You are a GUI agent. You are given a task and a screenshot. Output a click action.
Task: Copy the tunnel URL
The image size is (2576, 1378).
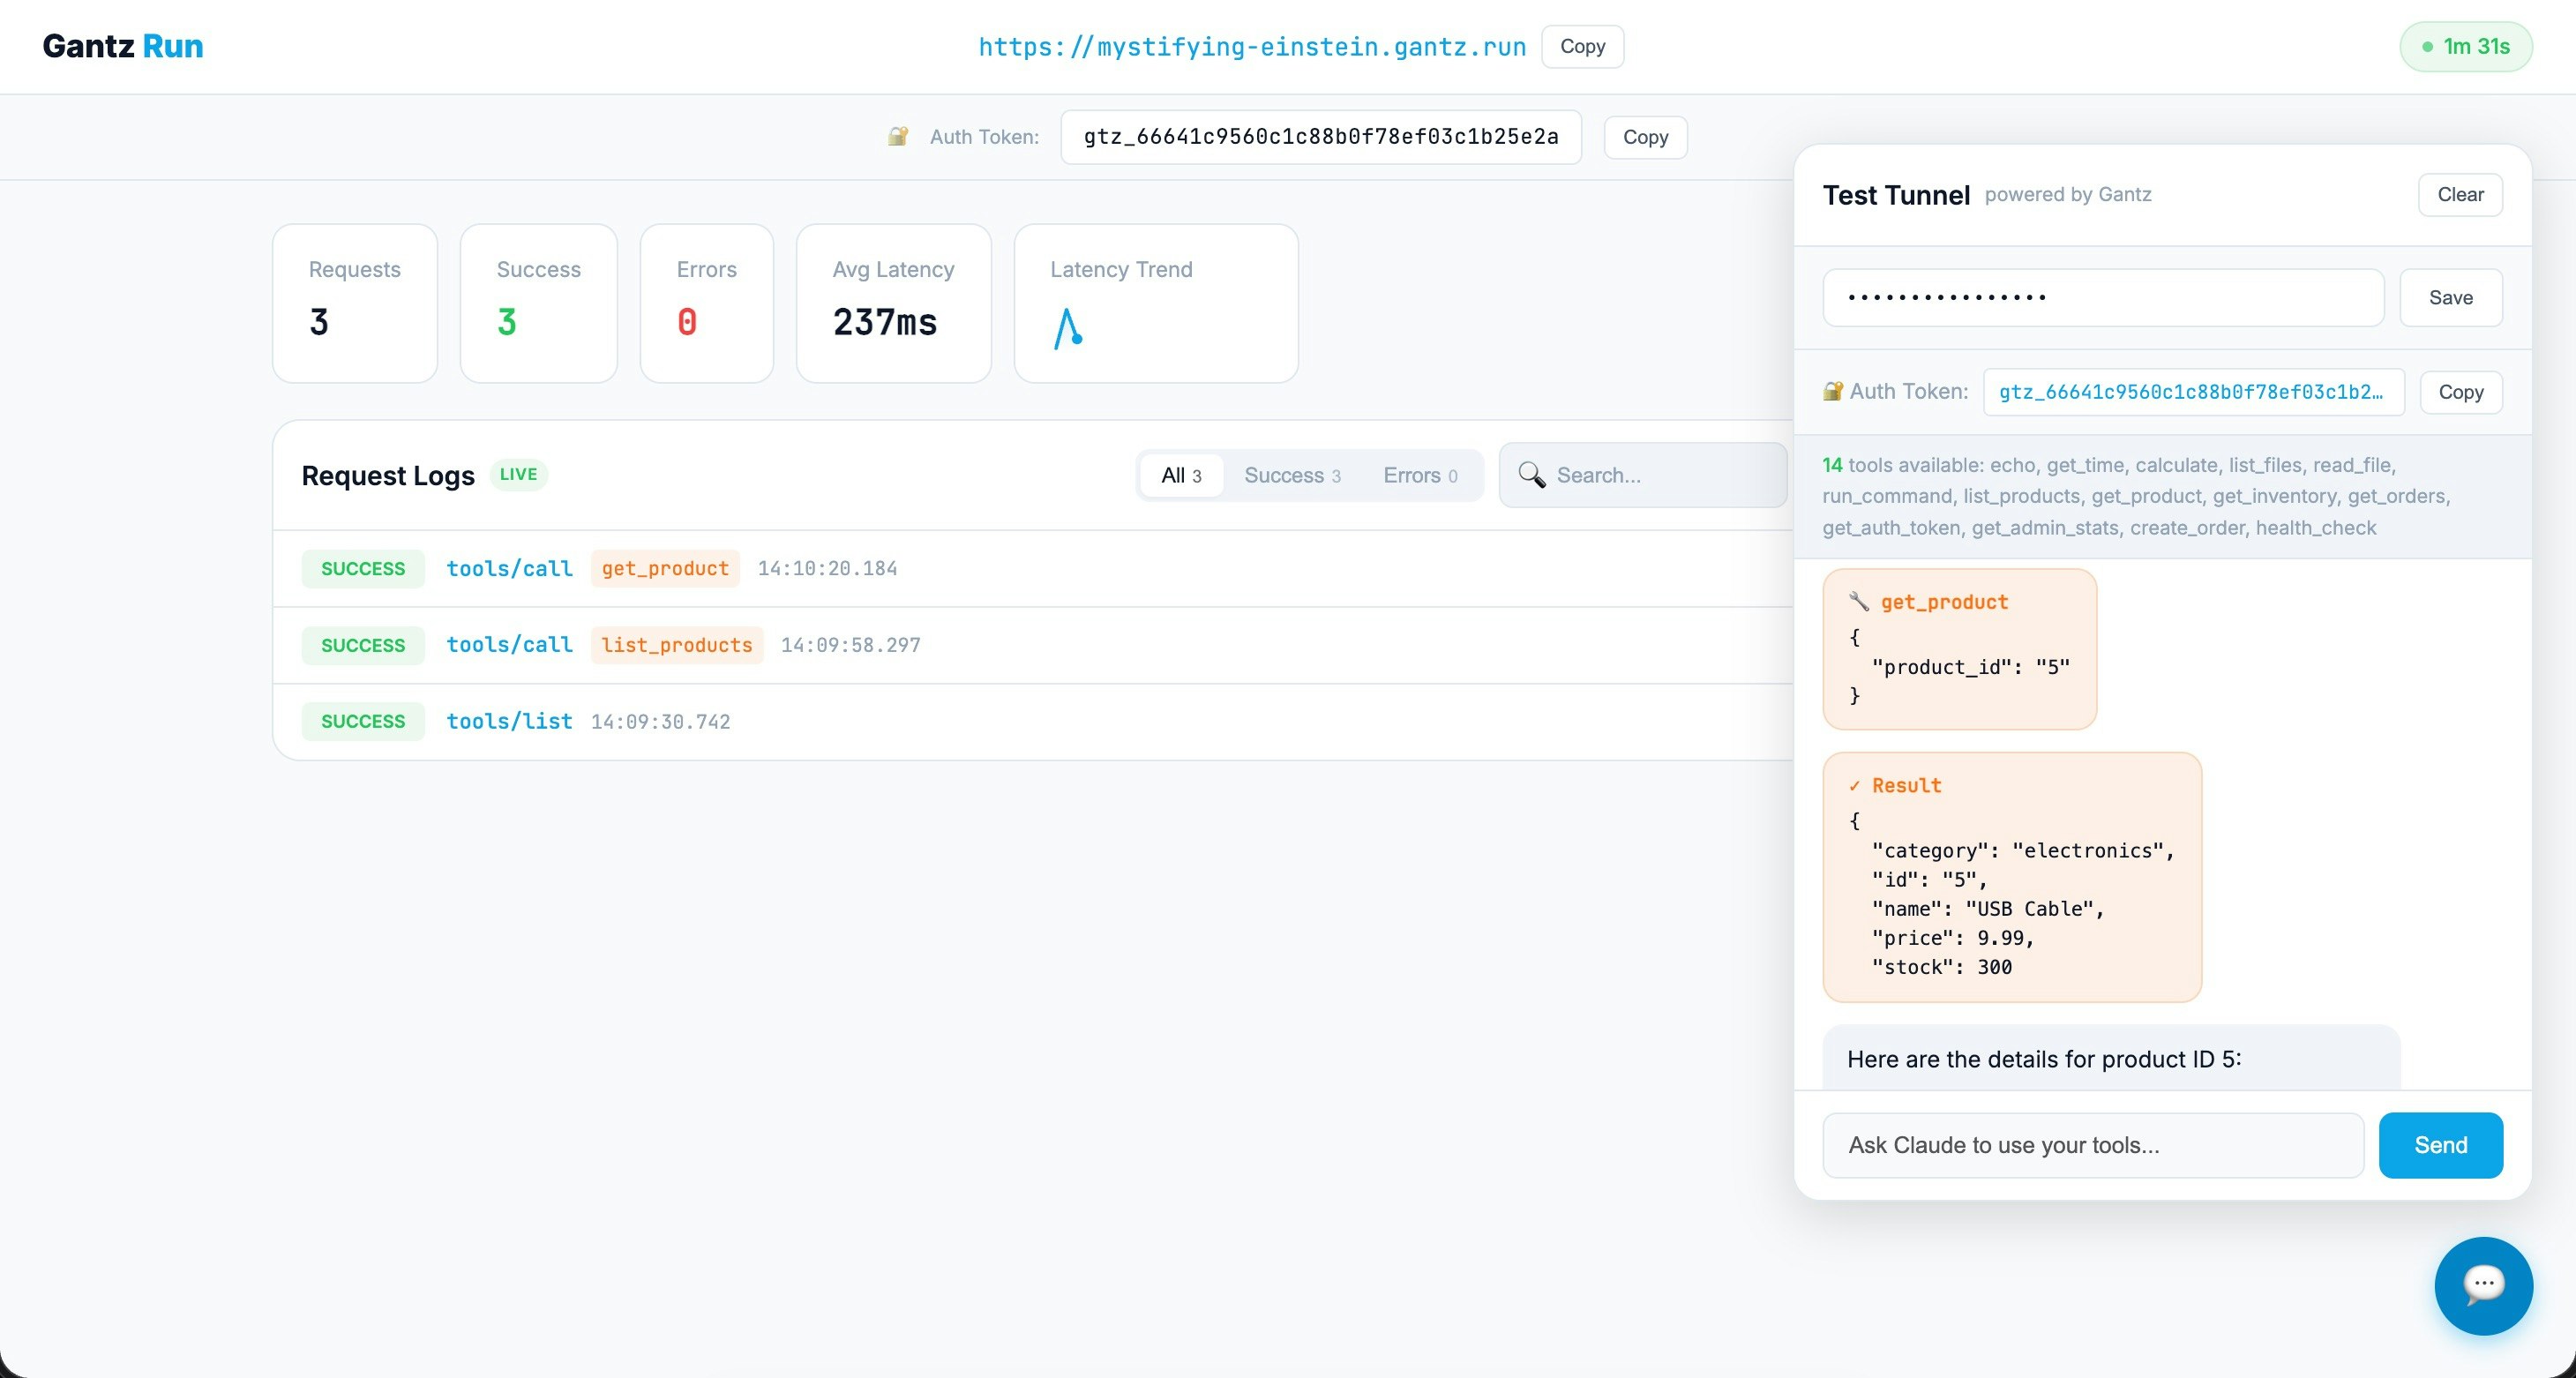click(1581, 47)
